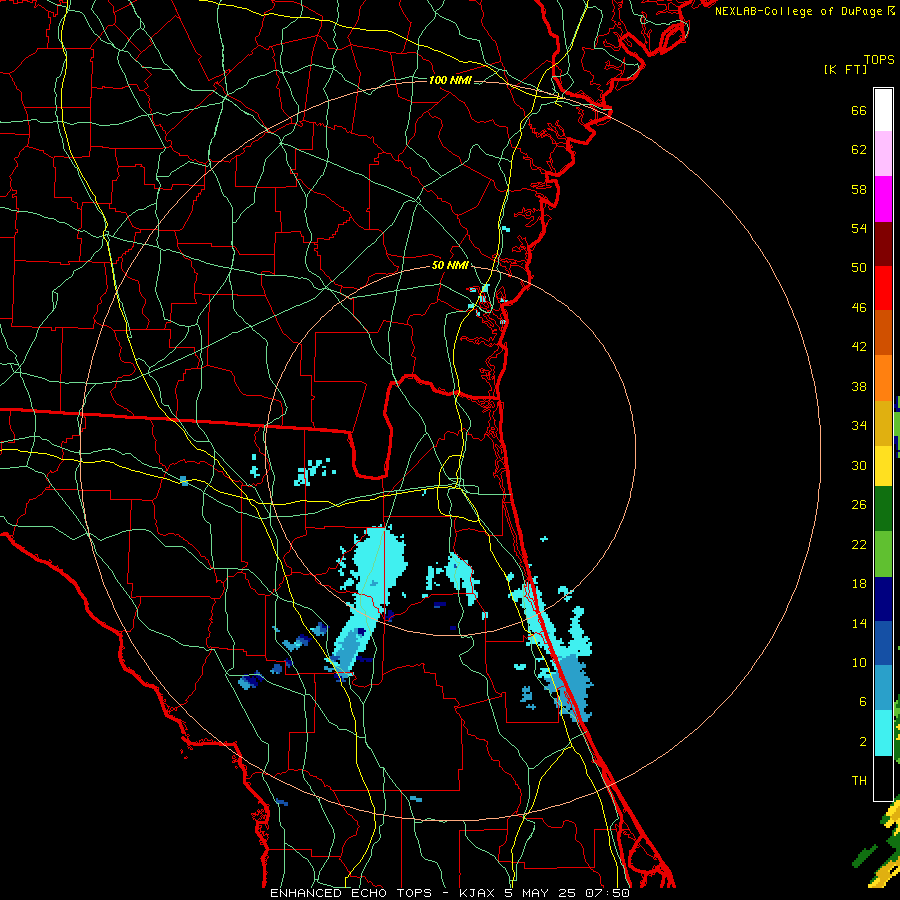Click the gold 34 K FT swatch
The height and width of the screenshot is (900, 900).
pos(883,423)
